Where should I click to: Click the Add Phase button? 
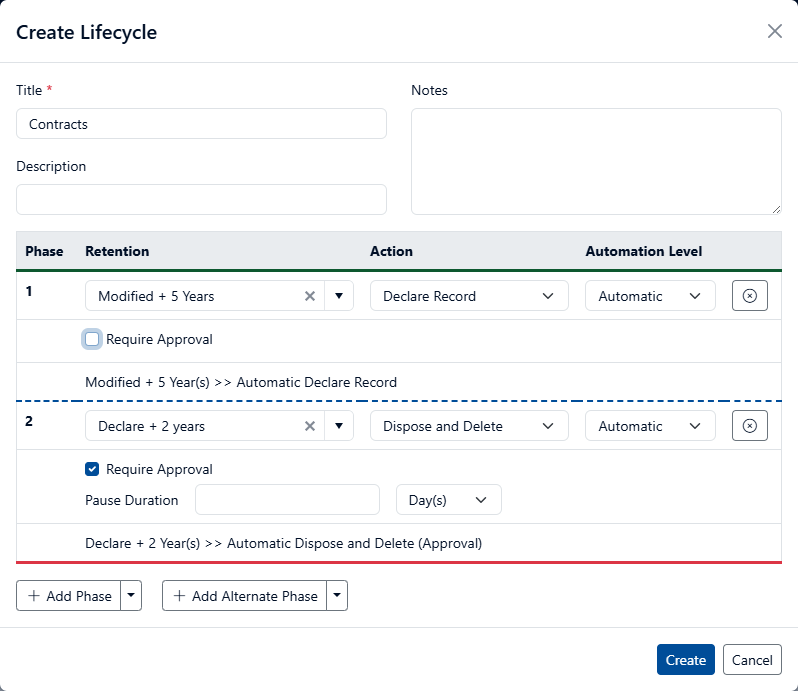pos(69,596)
